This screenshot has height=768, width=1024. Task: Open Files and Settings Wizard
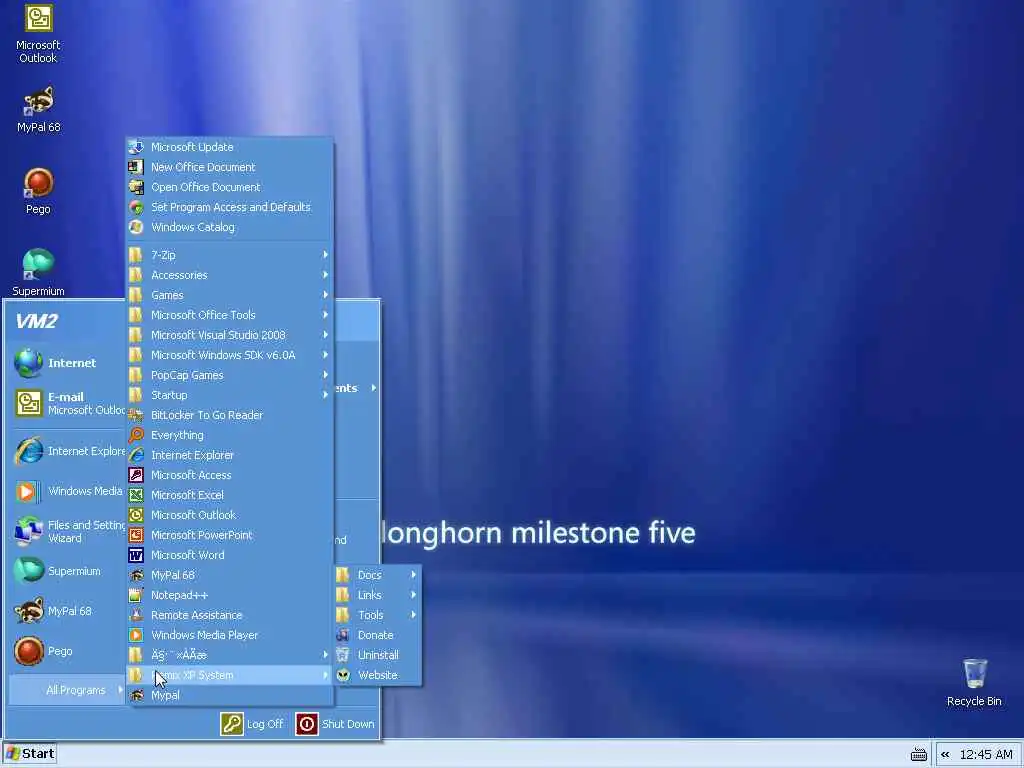(x=67, y=532)
